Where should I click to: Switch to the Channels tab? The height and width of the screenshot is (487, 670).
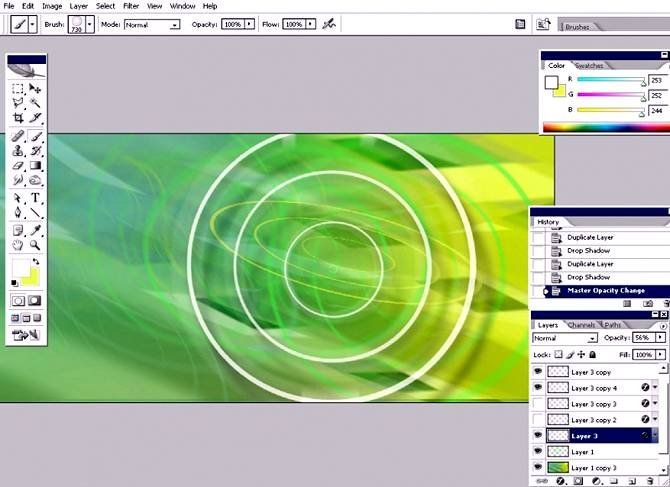pos(581,325)
